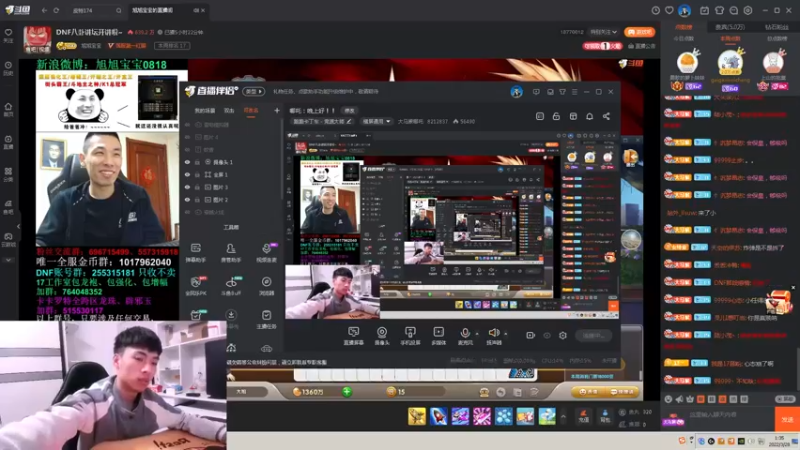This screenshot has width=800, height=450.
Task: Click the edit pencil beside the stream title
Action: tap(349, 121)
